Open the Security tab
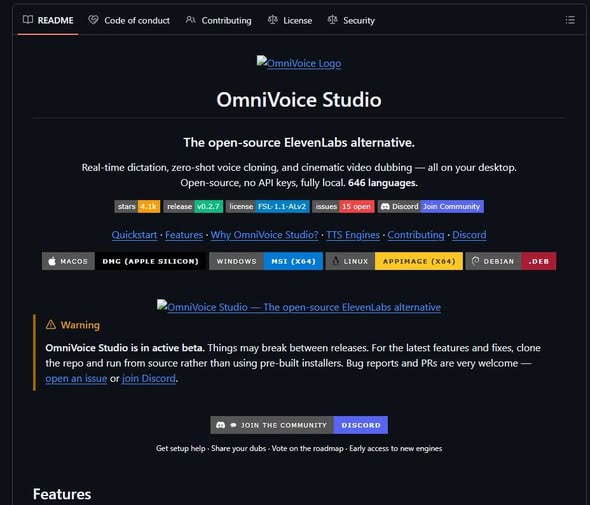Viewport: 590px width, 505px height. point(351,20)
